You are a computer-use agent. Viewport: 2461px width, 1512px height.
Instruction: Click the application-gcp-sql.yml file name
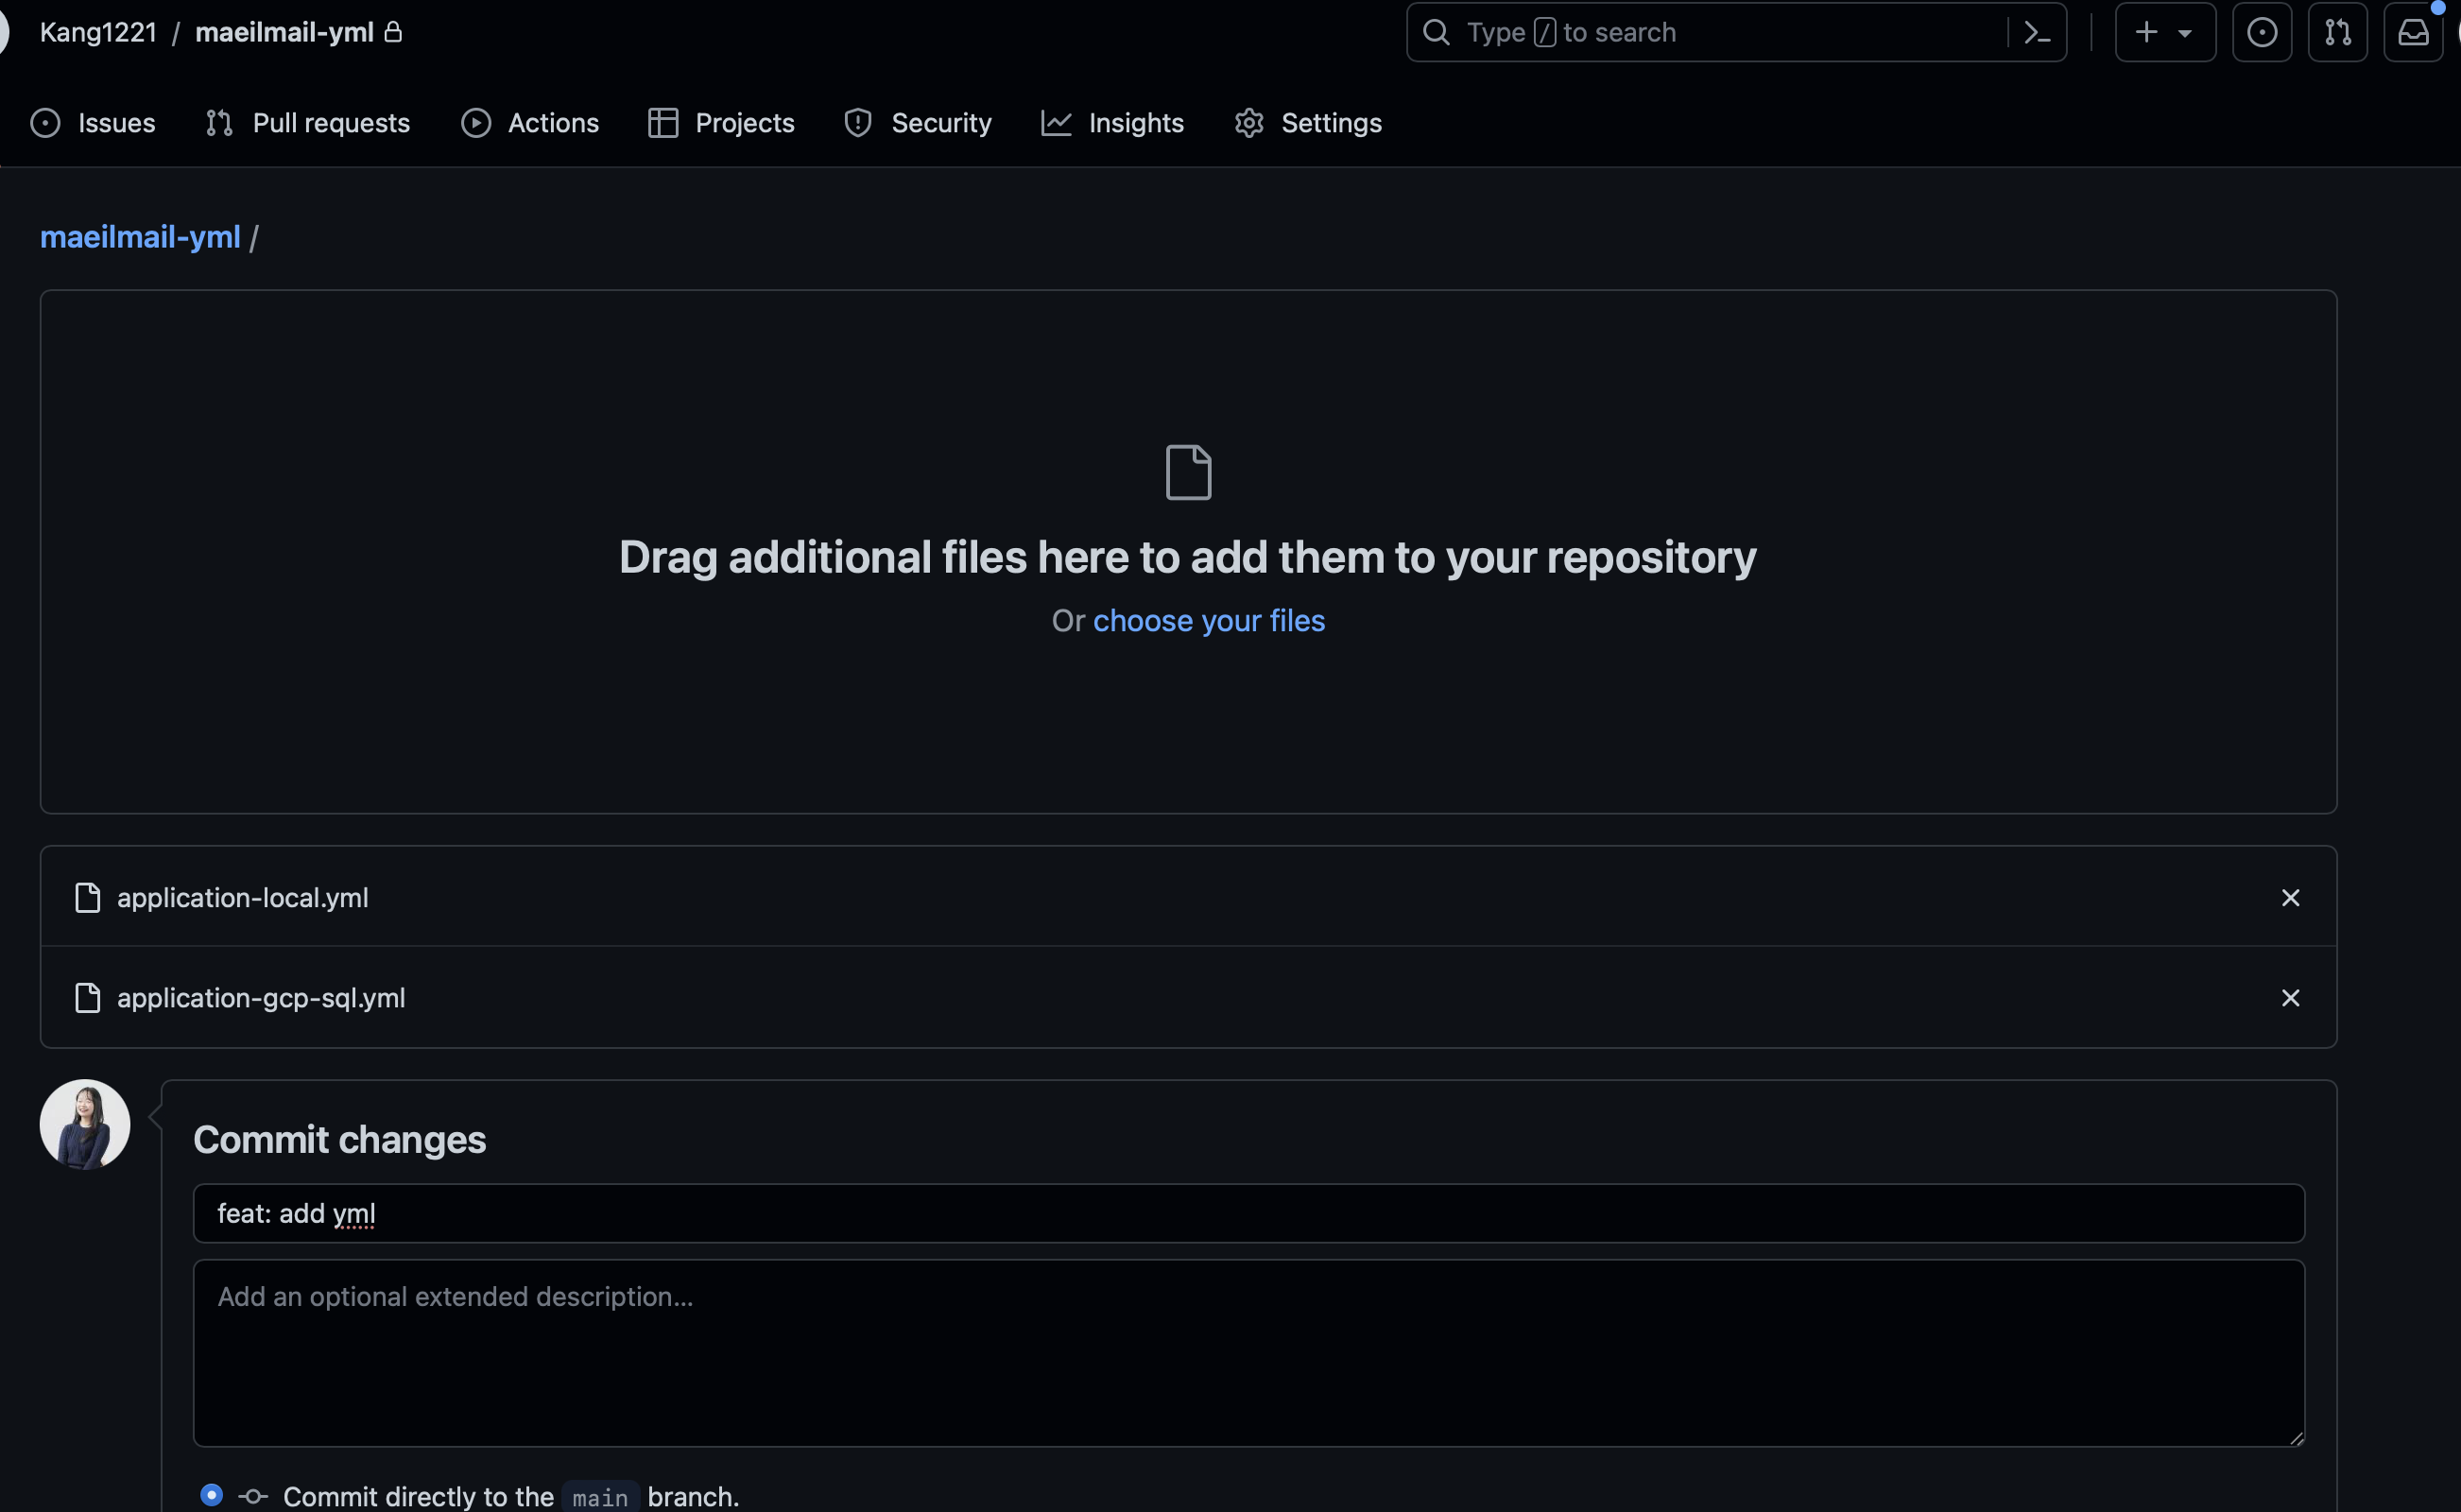[261, 998]
